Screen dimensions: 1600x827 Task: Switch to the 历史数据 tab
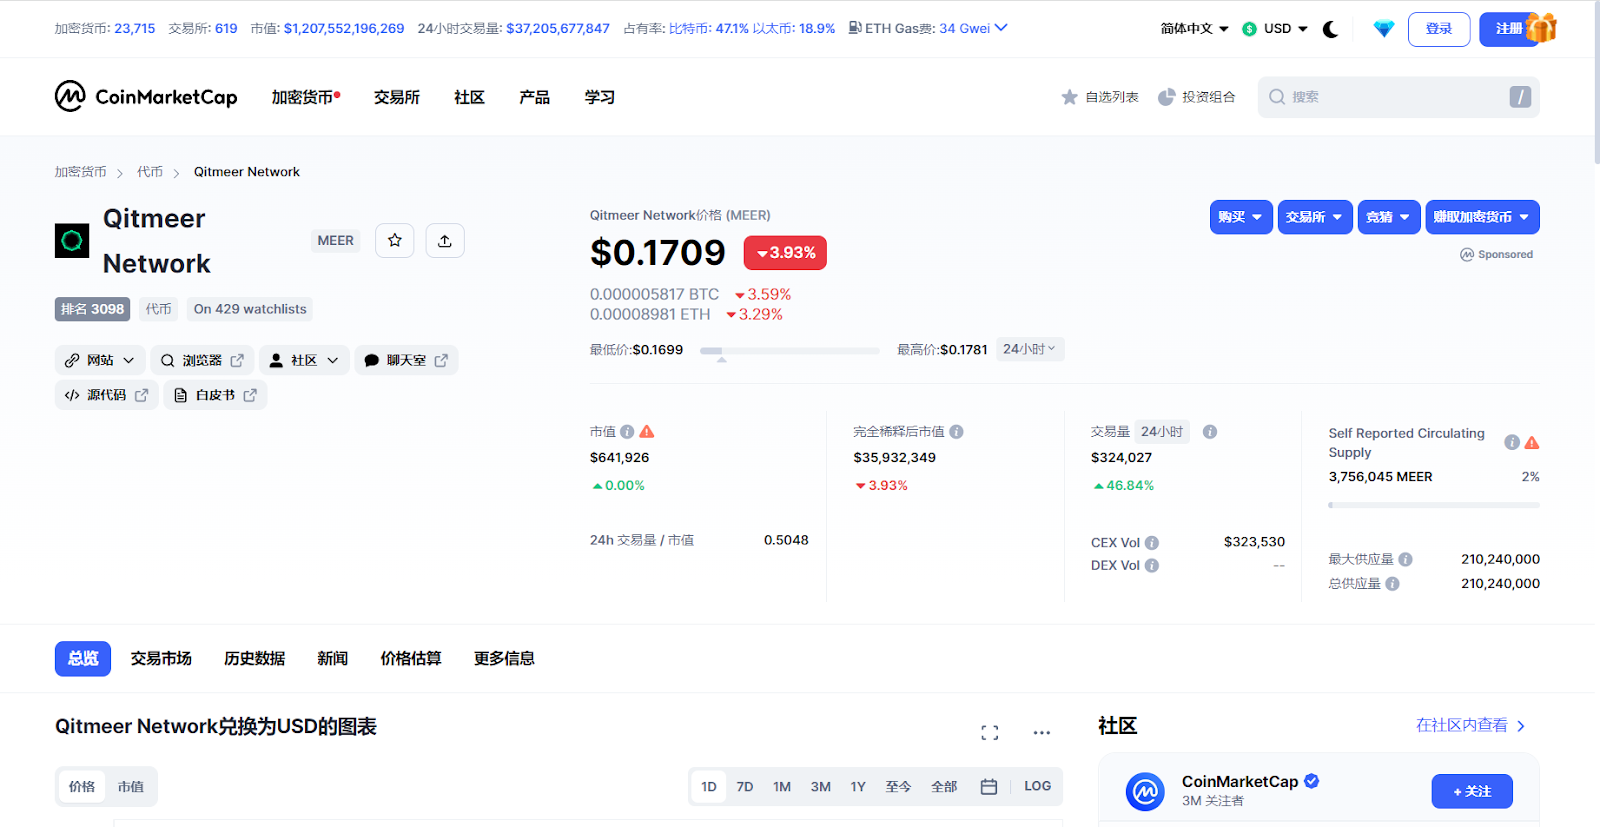point(255,659)
